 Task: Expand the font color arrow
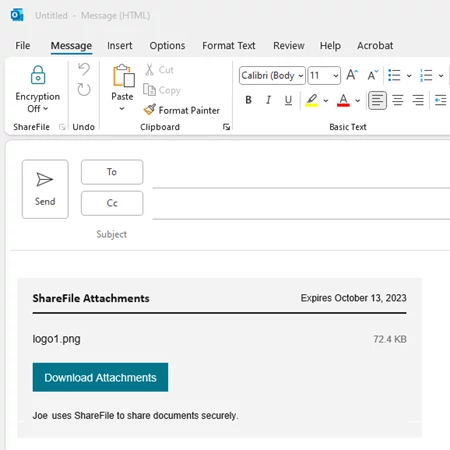tap(358, 100)
